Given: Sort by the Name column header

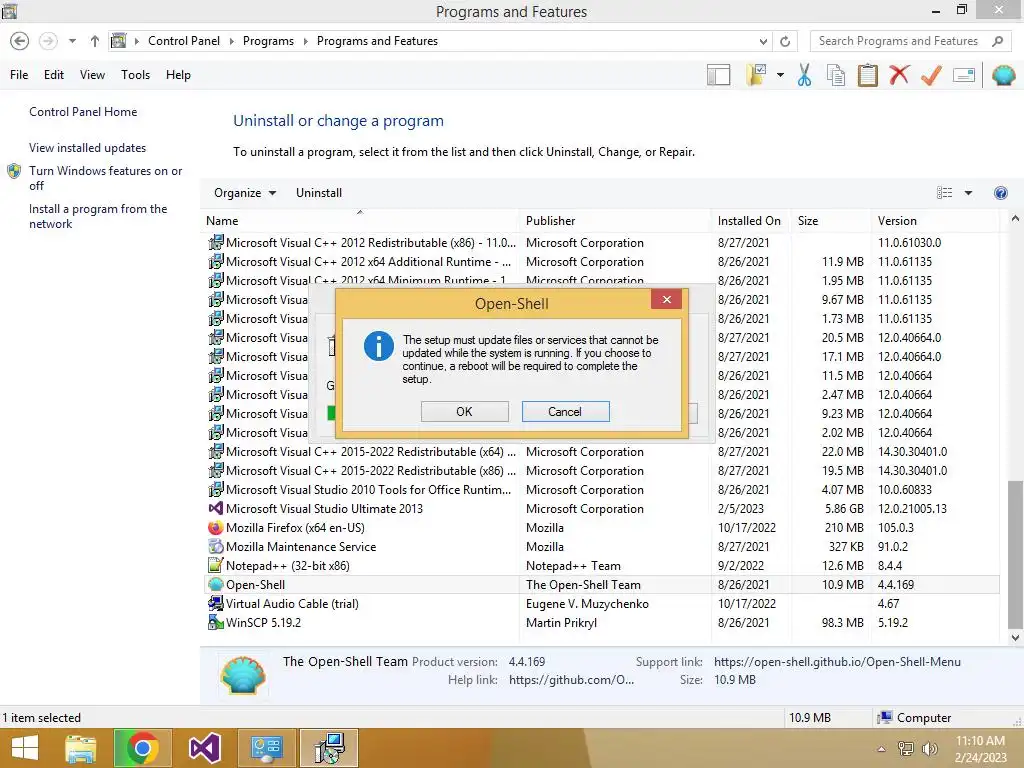Looking at the screenshot, I should coord(360,221).
